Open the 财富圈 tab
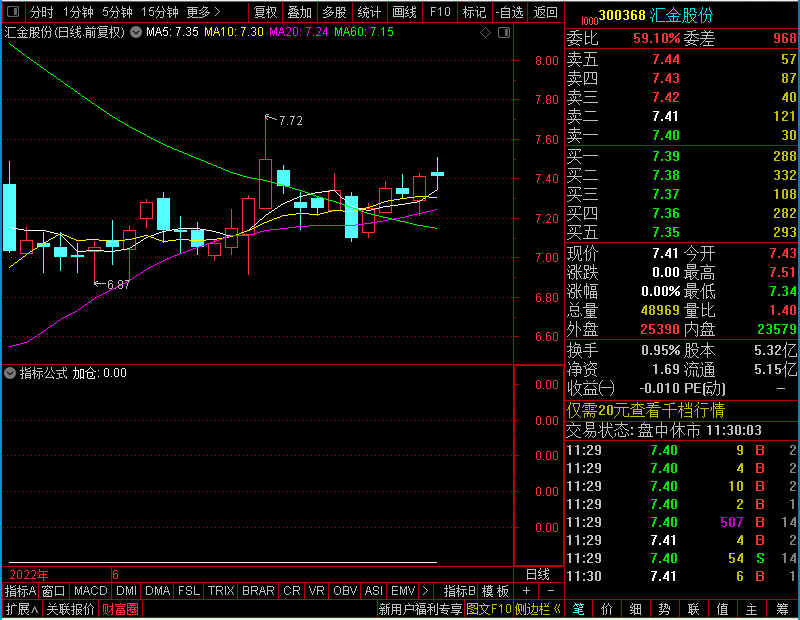Viewport: 800px width, 620px height. pos(120,609)
